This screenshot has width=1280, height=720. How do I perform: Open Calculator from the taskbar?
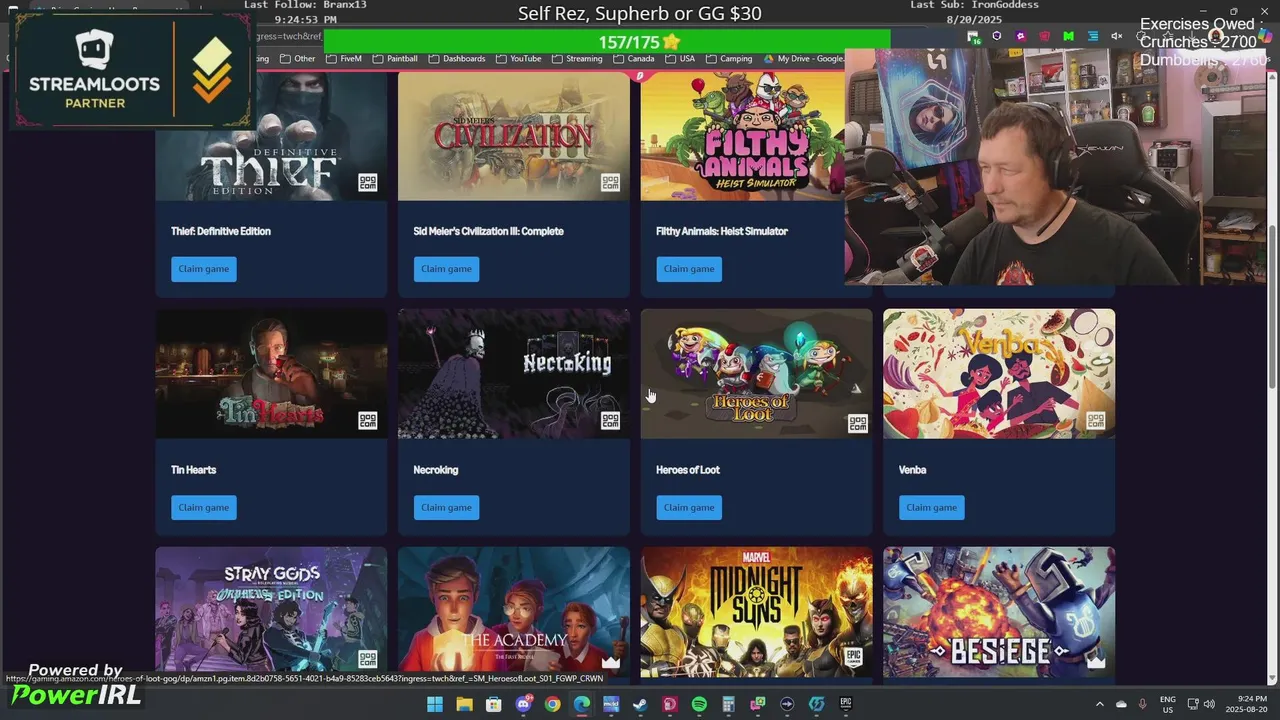point(728,705)
